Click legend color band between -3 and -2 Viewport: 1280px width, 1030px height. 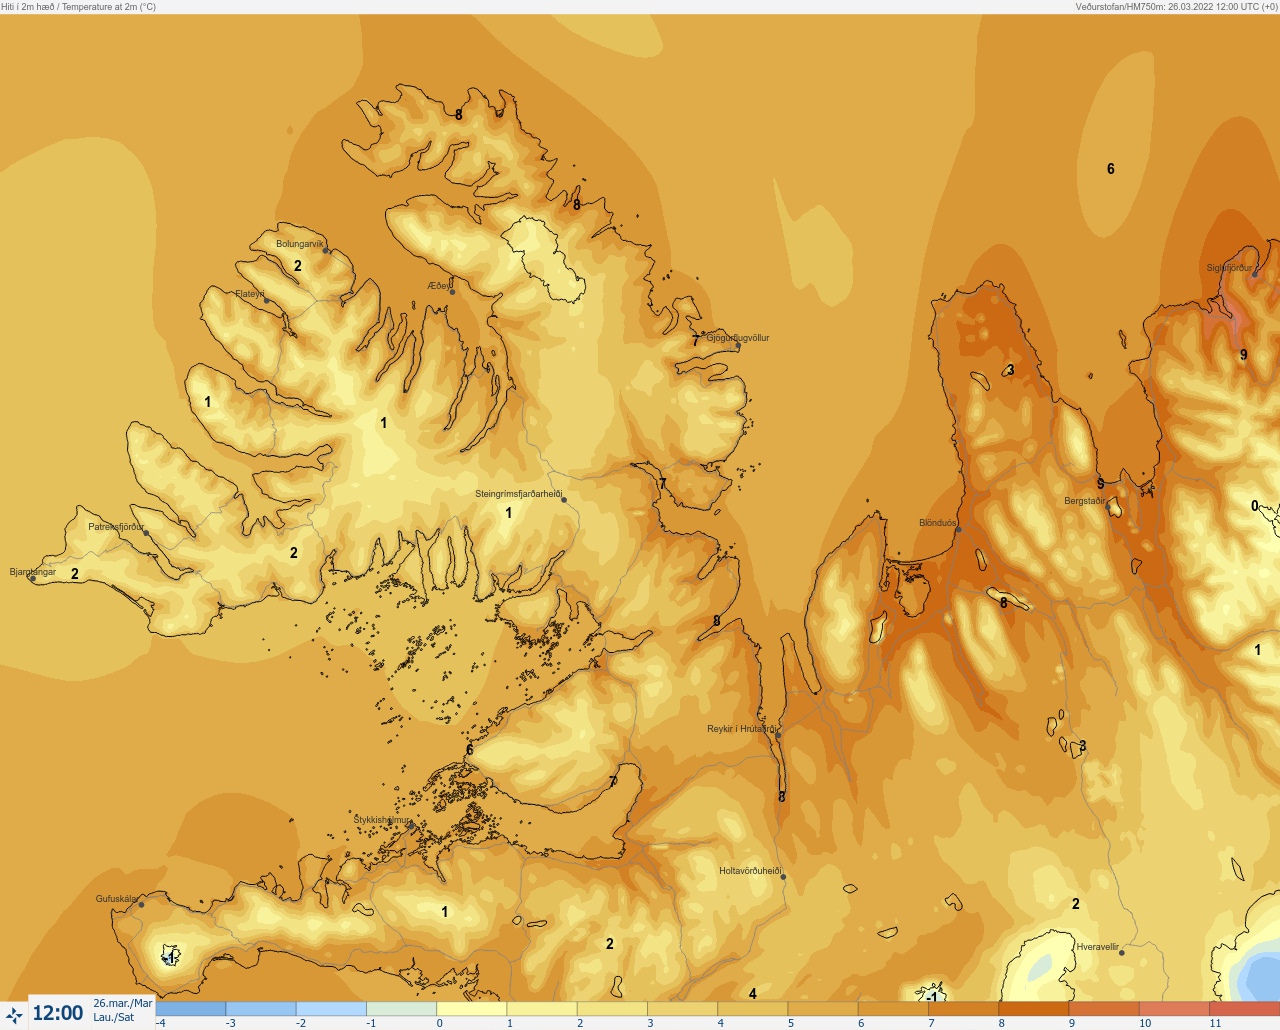[260, 1009]
